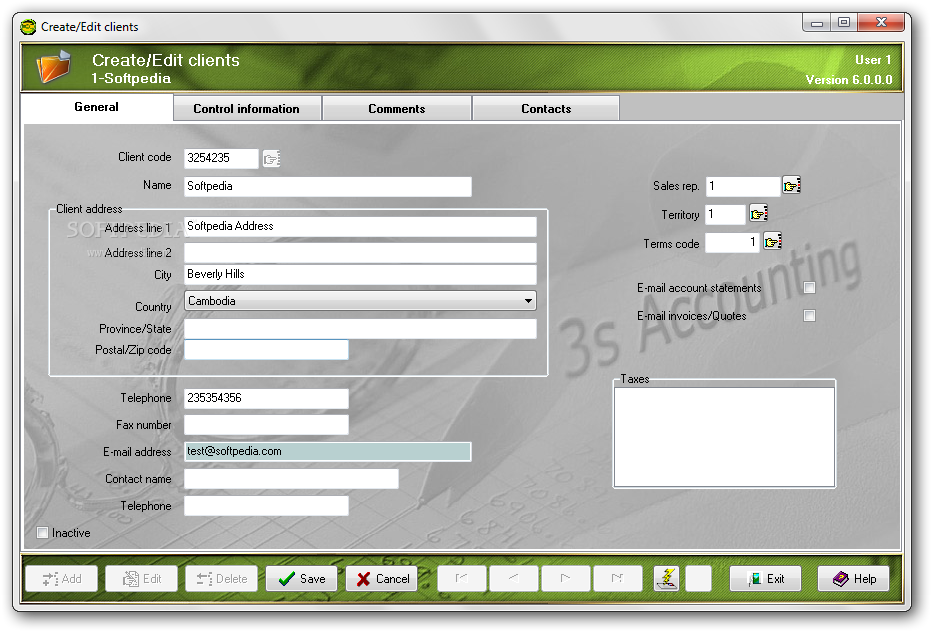The width and height of the screenshot is (932, 632).
Task: Go to the last record navigation icon
Action: [618, 578]
